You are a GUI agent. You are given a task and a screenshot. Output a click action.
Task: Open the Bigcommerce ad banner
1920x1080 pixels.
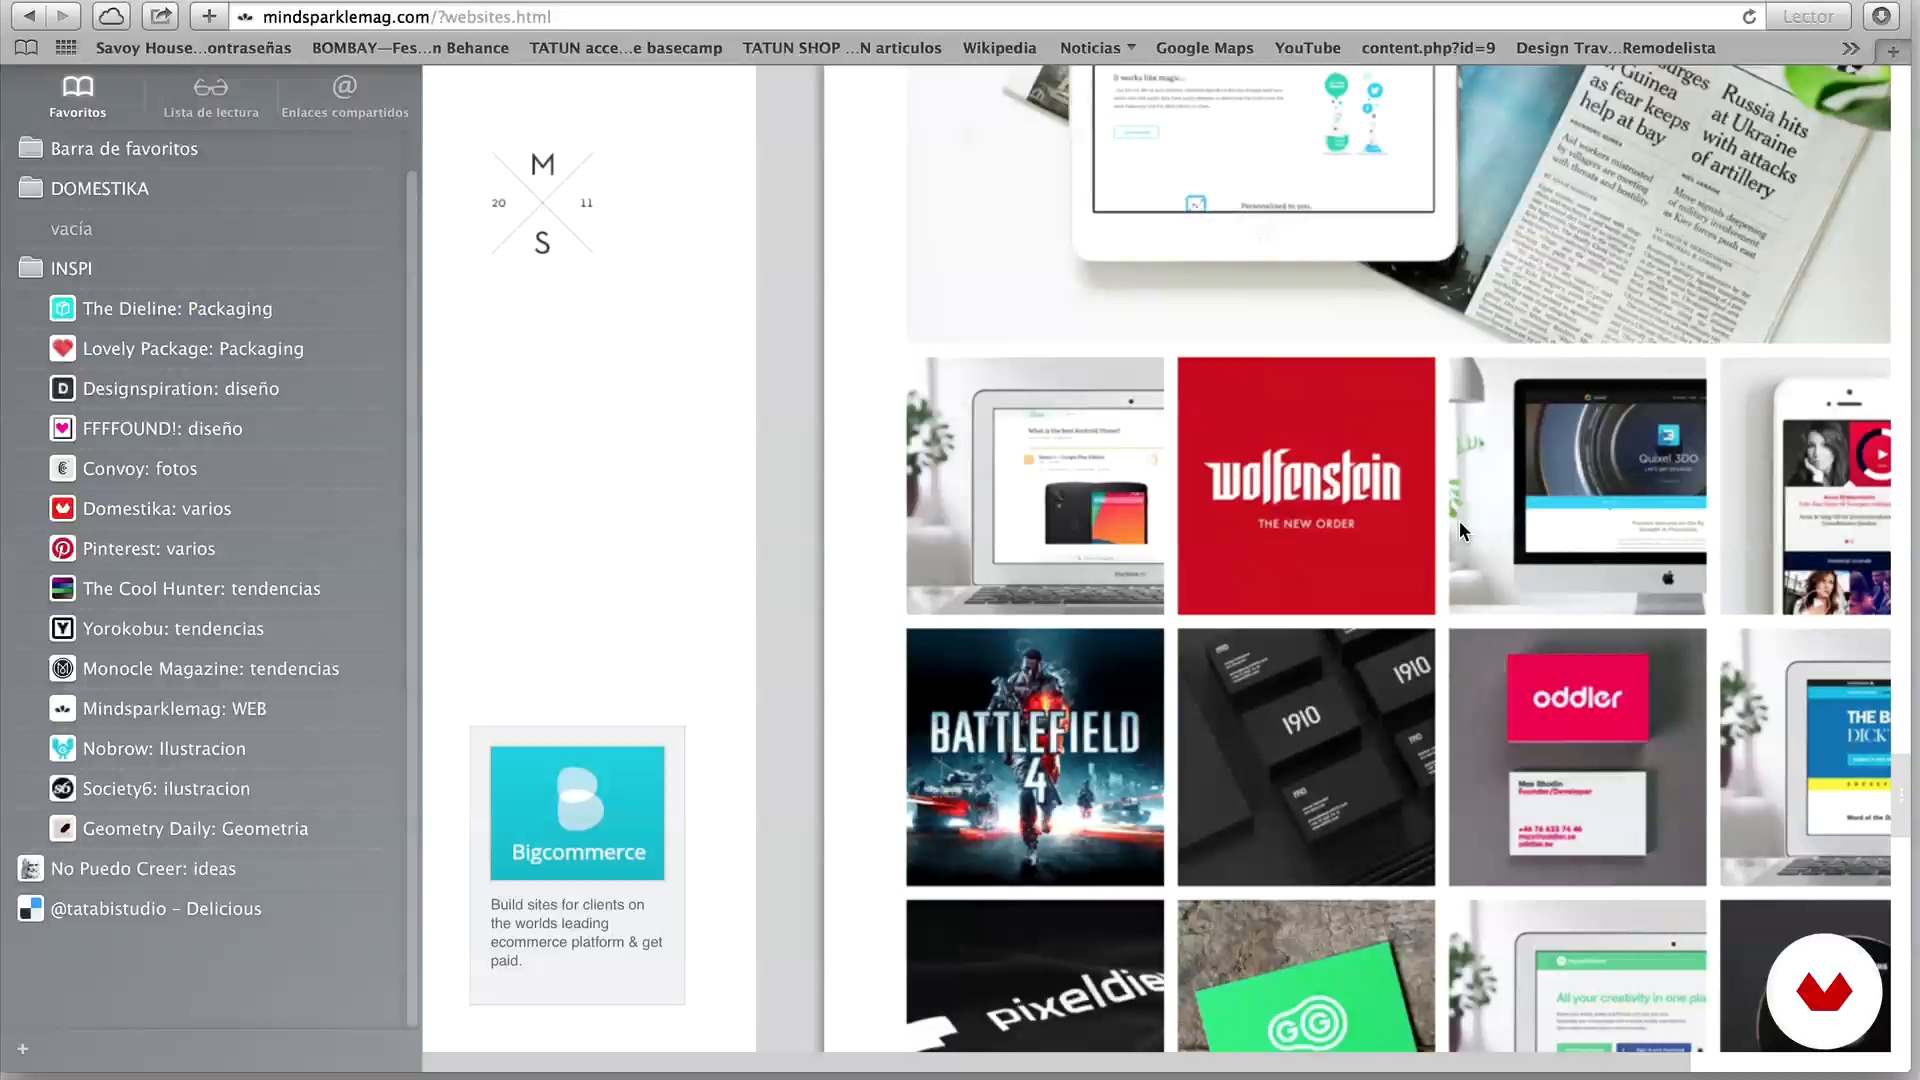[577, 865]
